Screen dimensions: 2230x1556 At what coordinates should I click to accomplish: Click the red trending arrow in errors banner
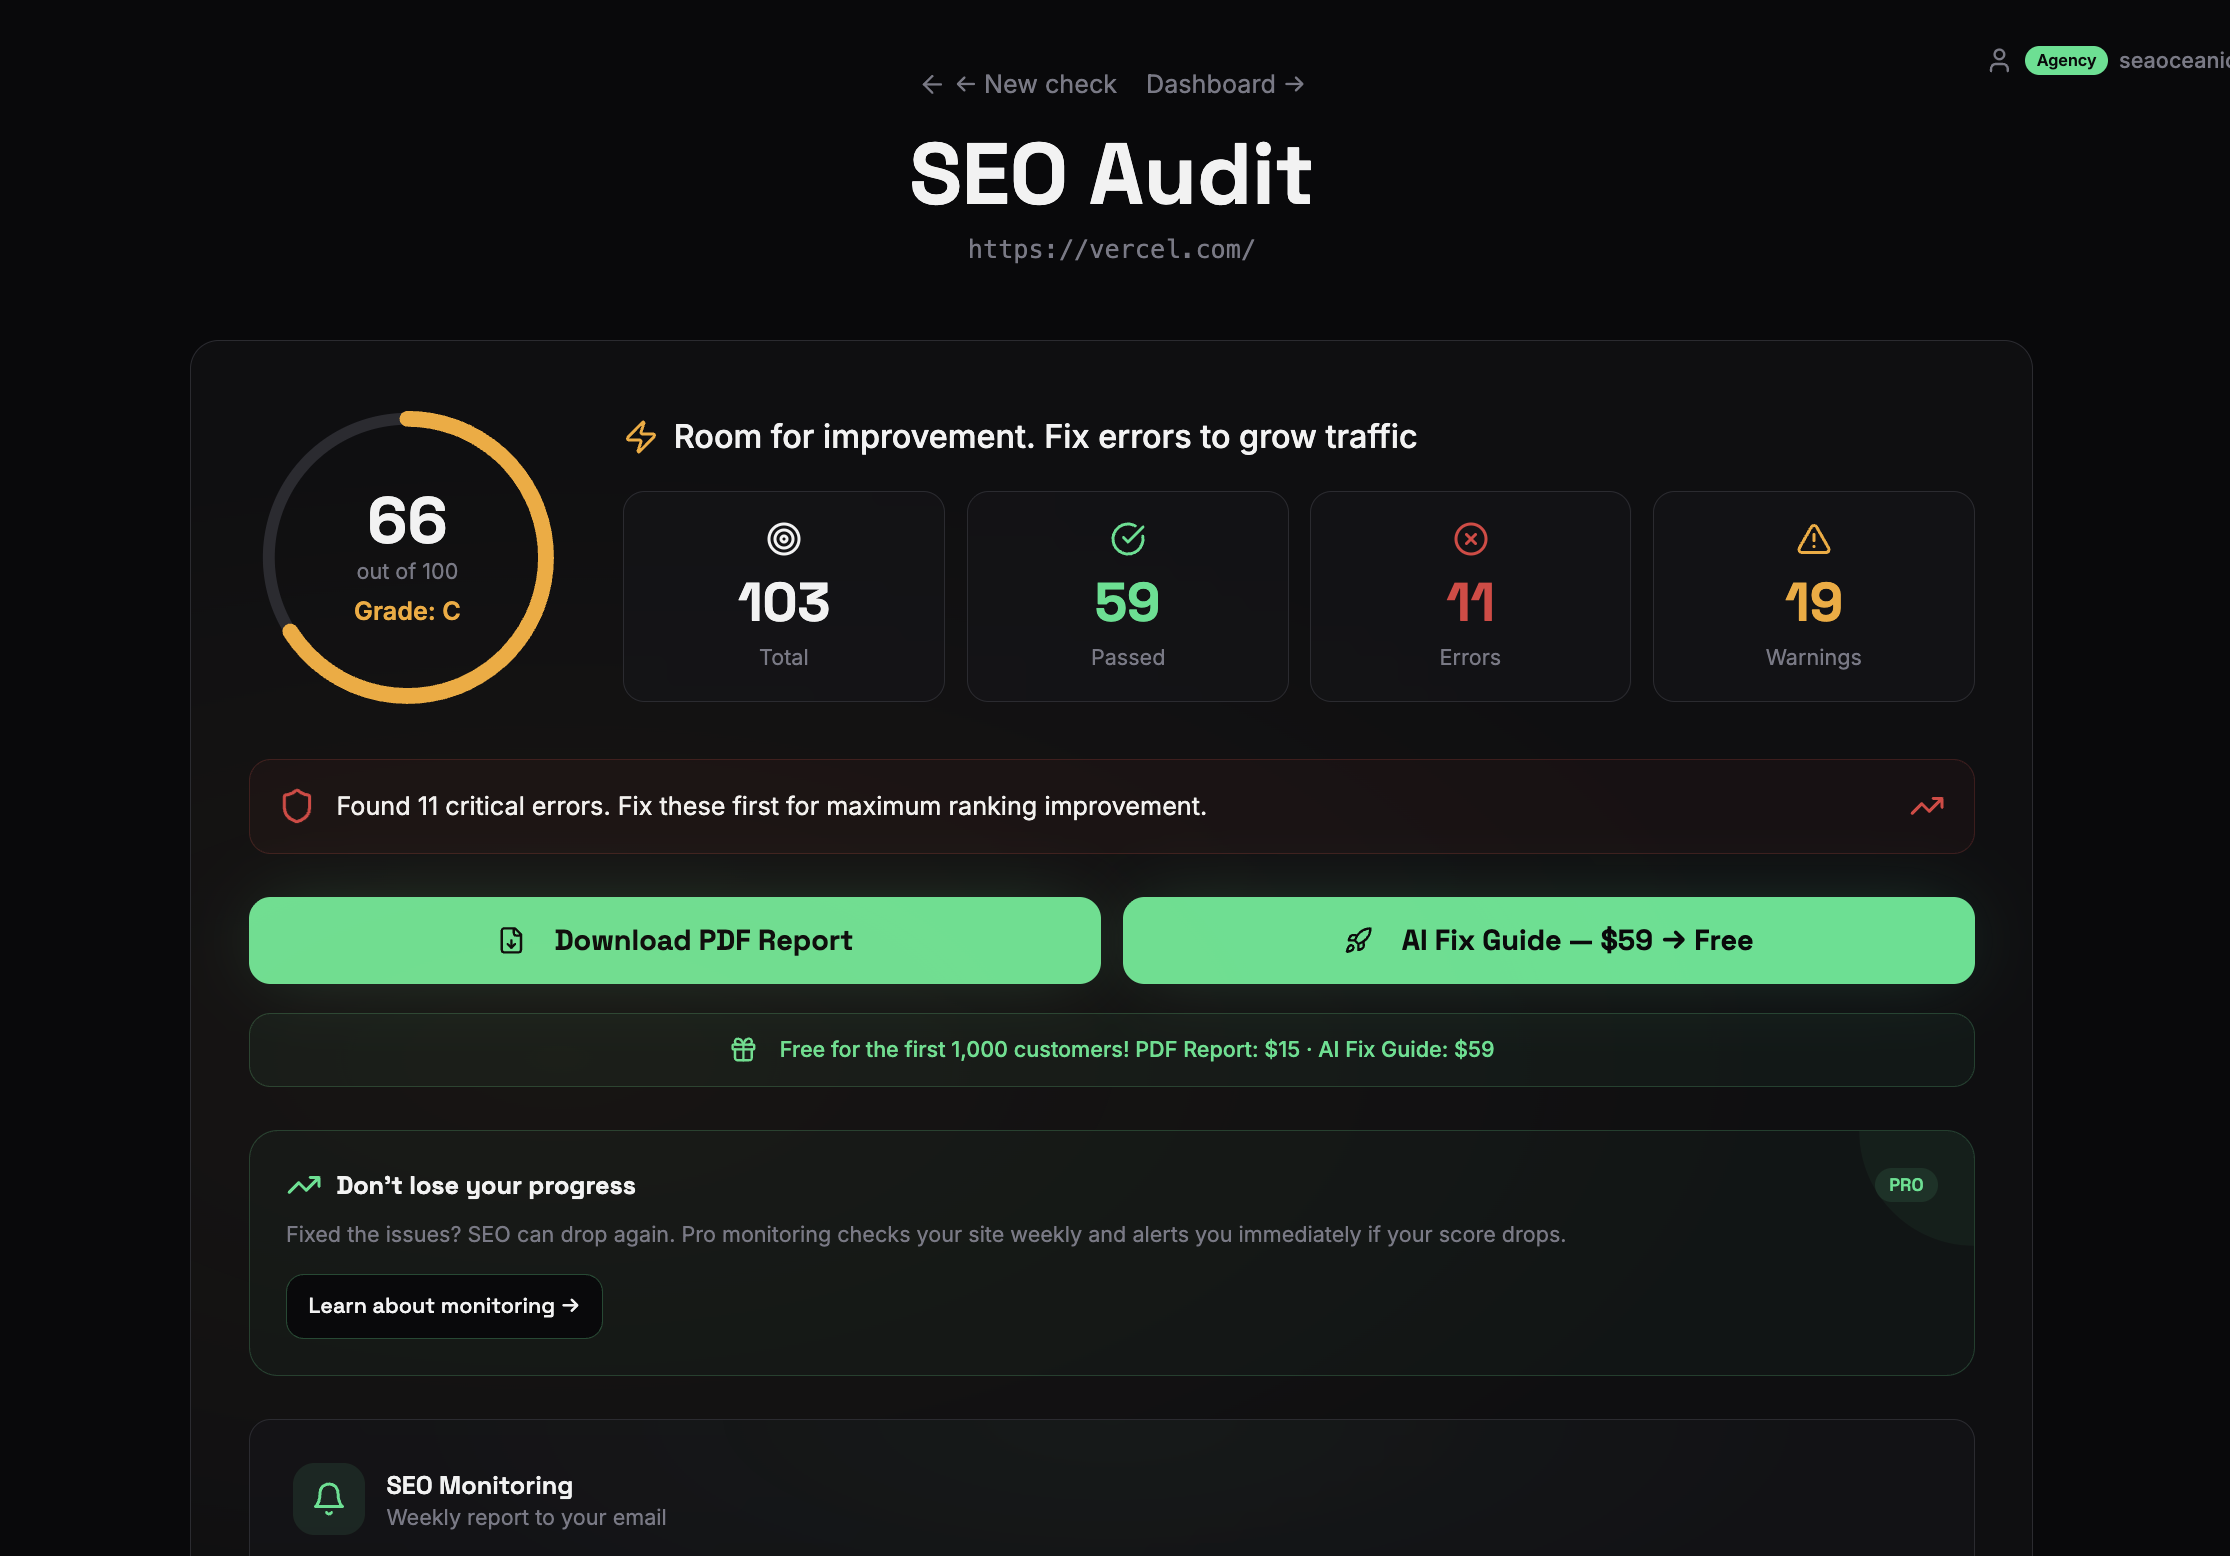(x=1926, y=806)
